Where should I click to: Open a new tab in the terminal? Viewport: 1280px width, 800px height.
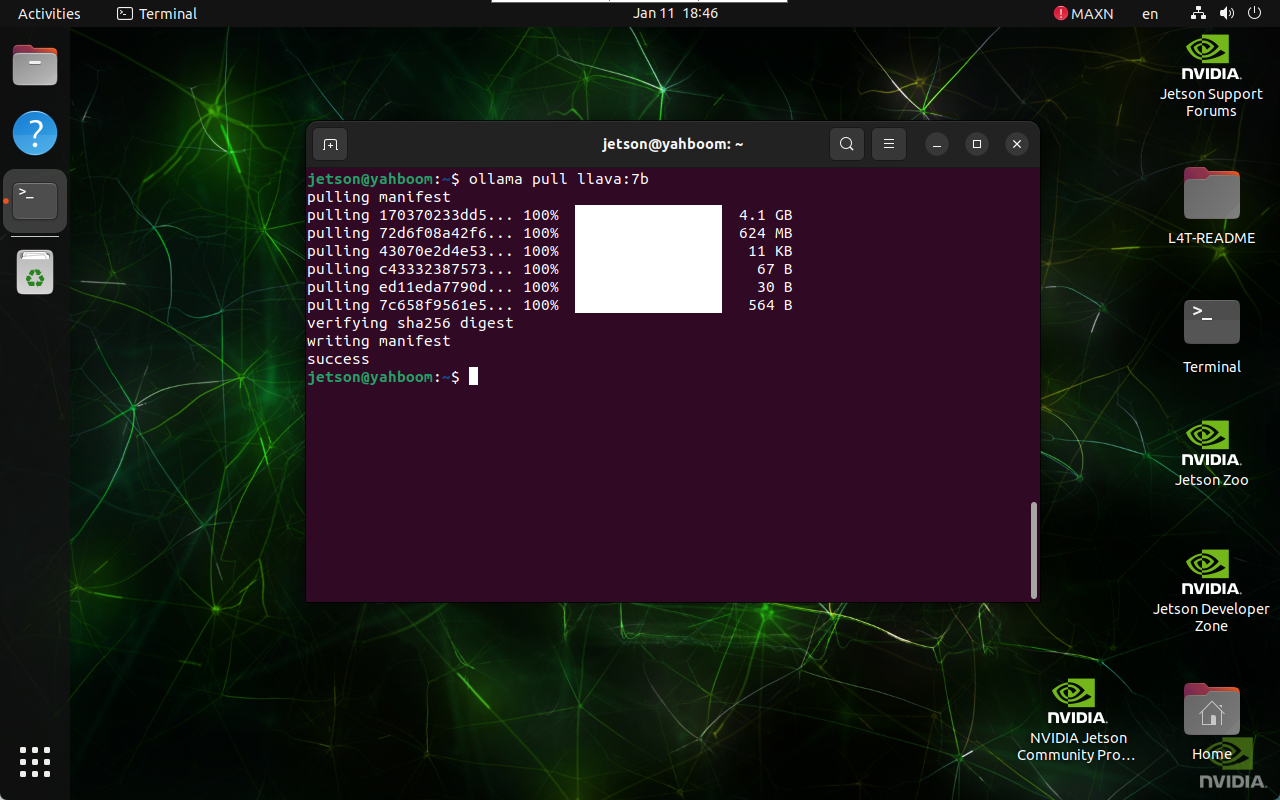pyautogui.click(x=330, y=144)
